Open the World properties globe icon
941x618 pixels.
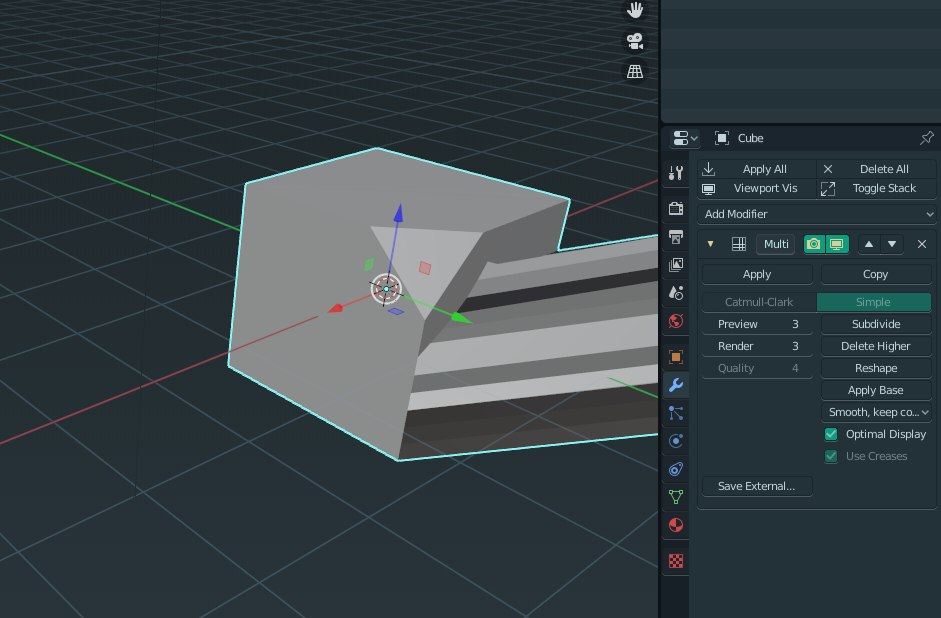676,321
